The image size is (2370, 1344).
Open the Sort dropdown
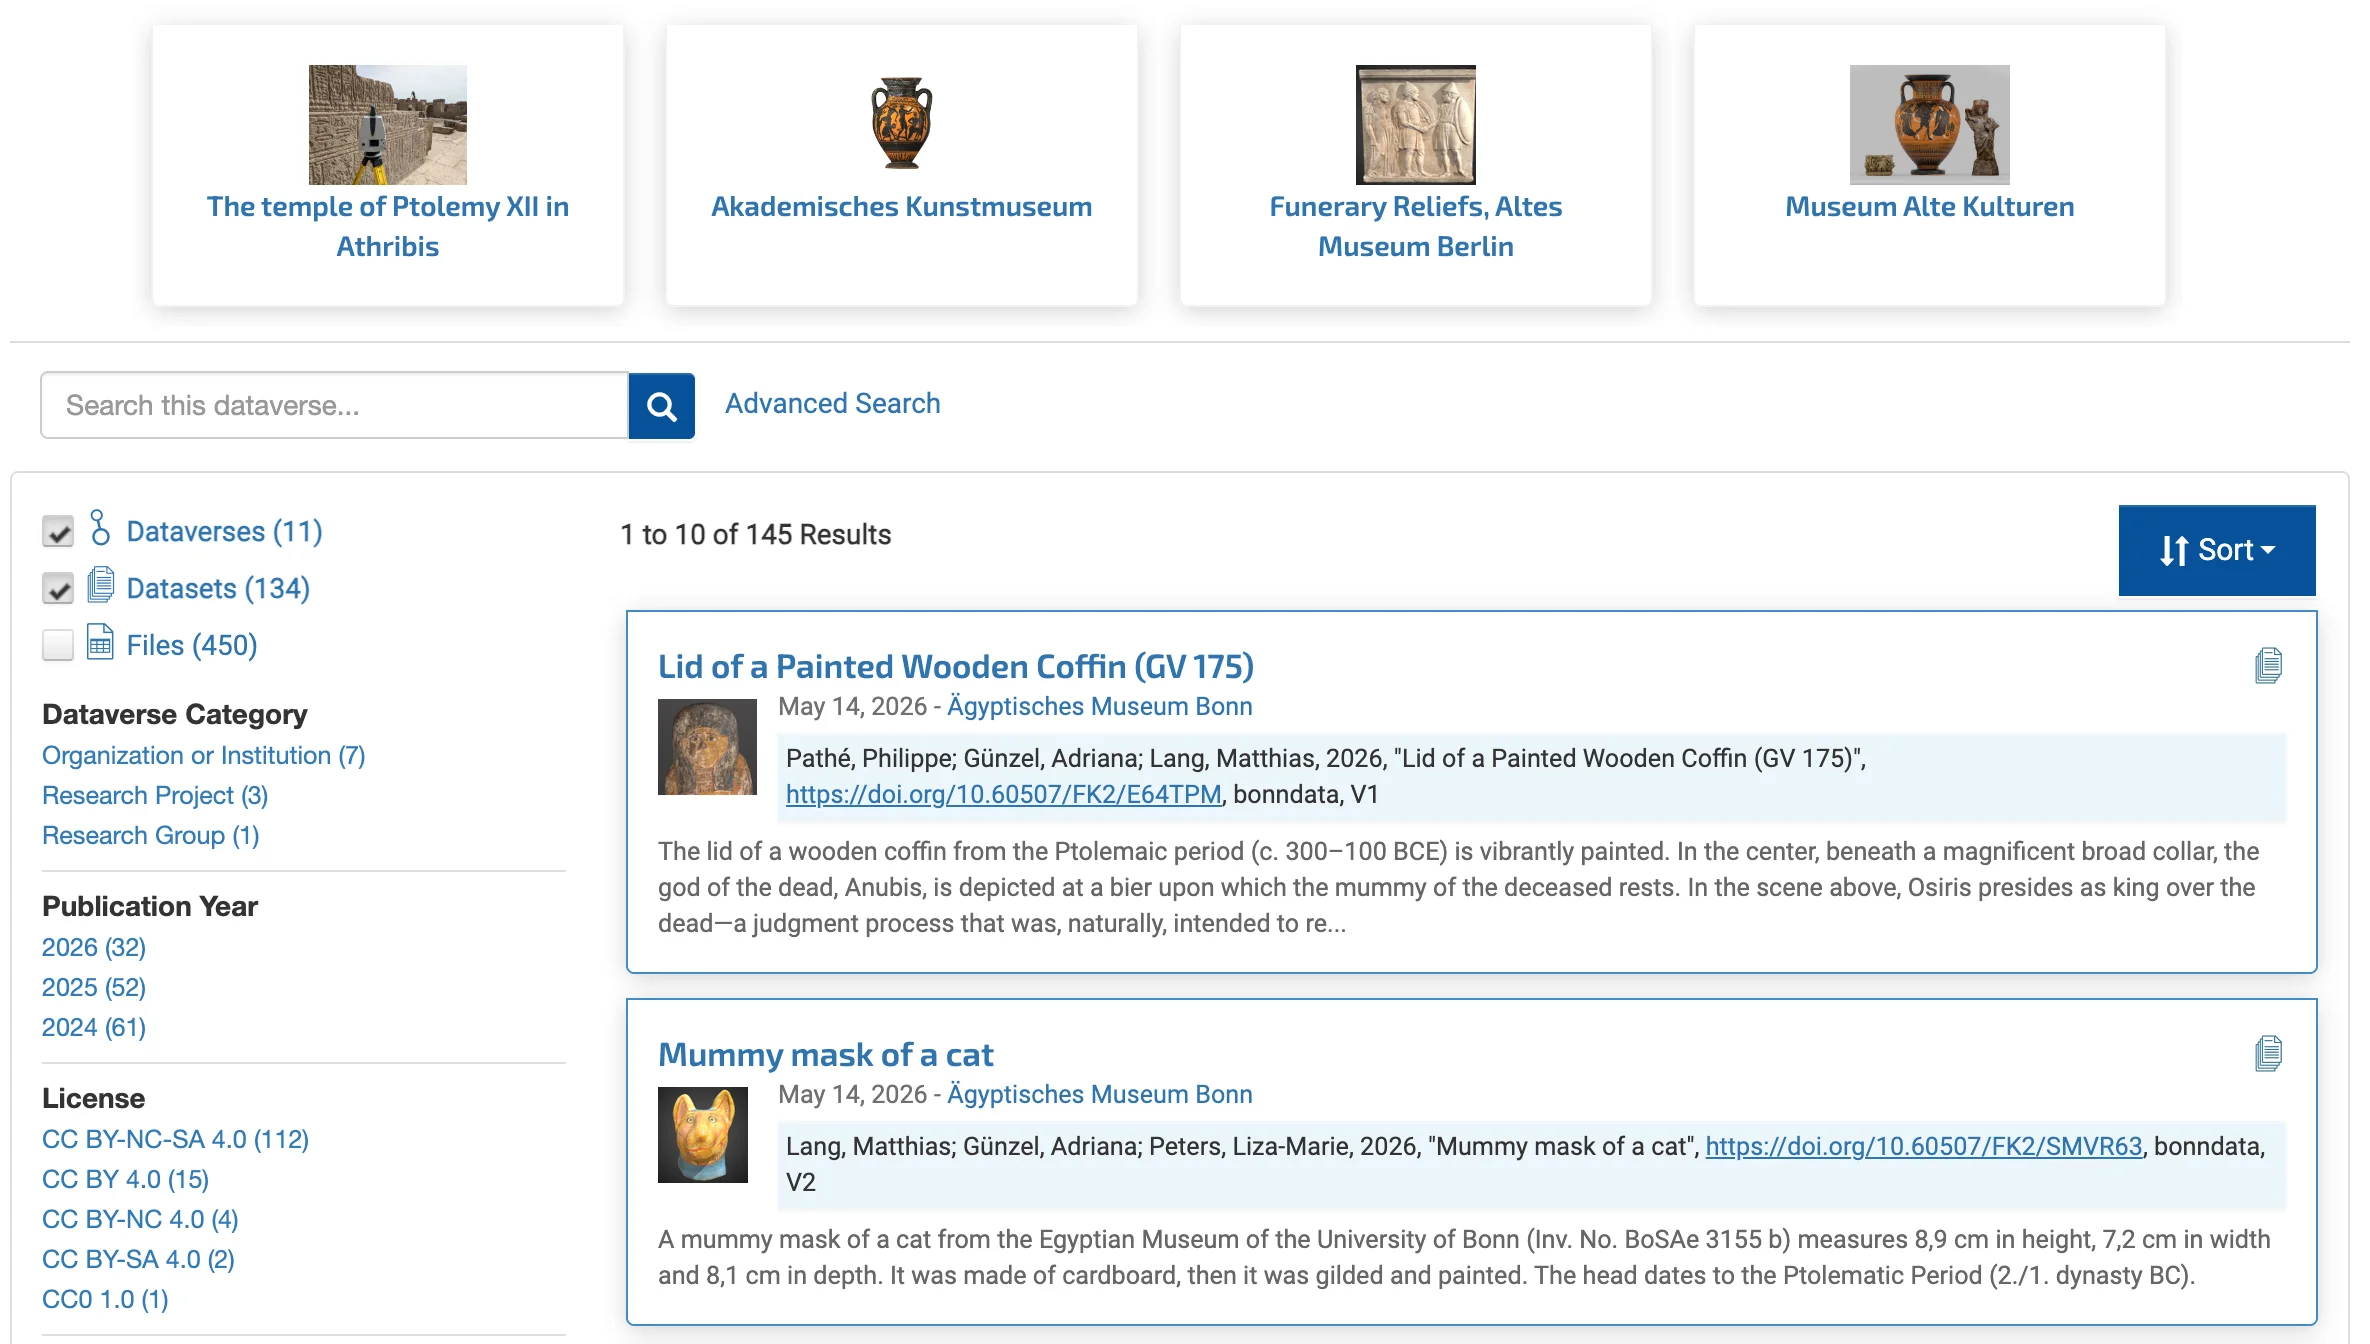2217,550
